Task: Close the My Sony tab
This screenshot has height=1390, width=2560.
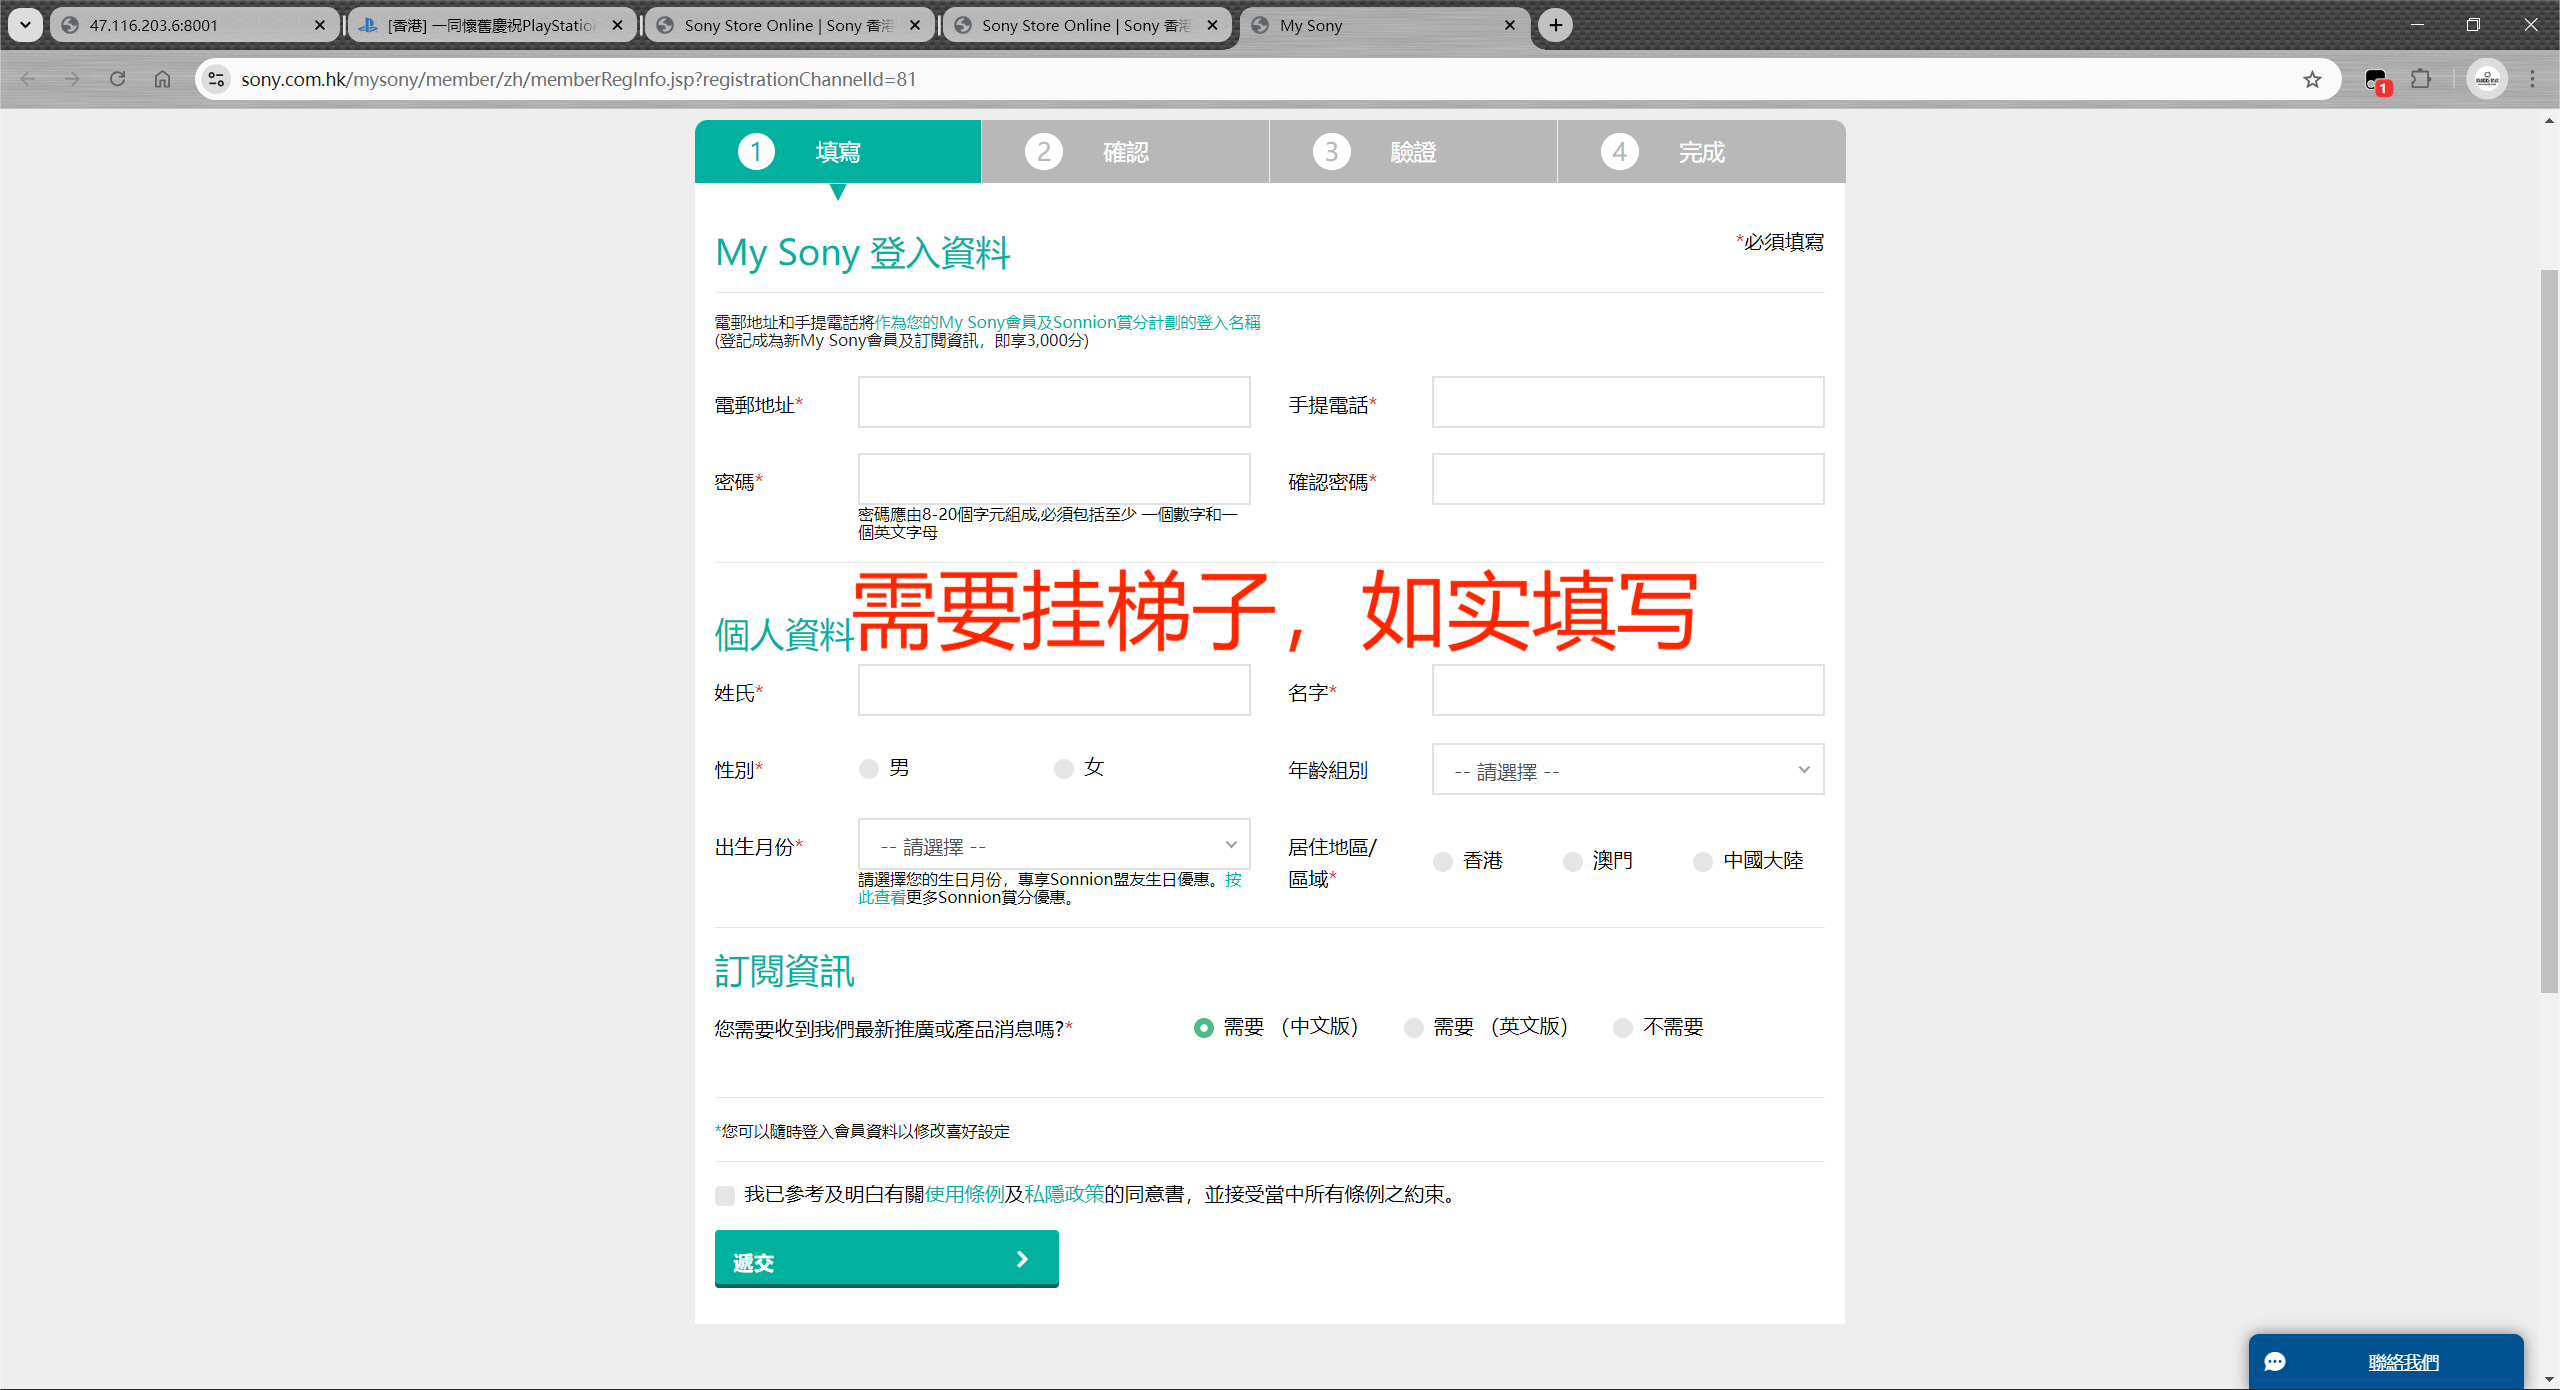Action: (1510, 25)
